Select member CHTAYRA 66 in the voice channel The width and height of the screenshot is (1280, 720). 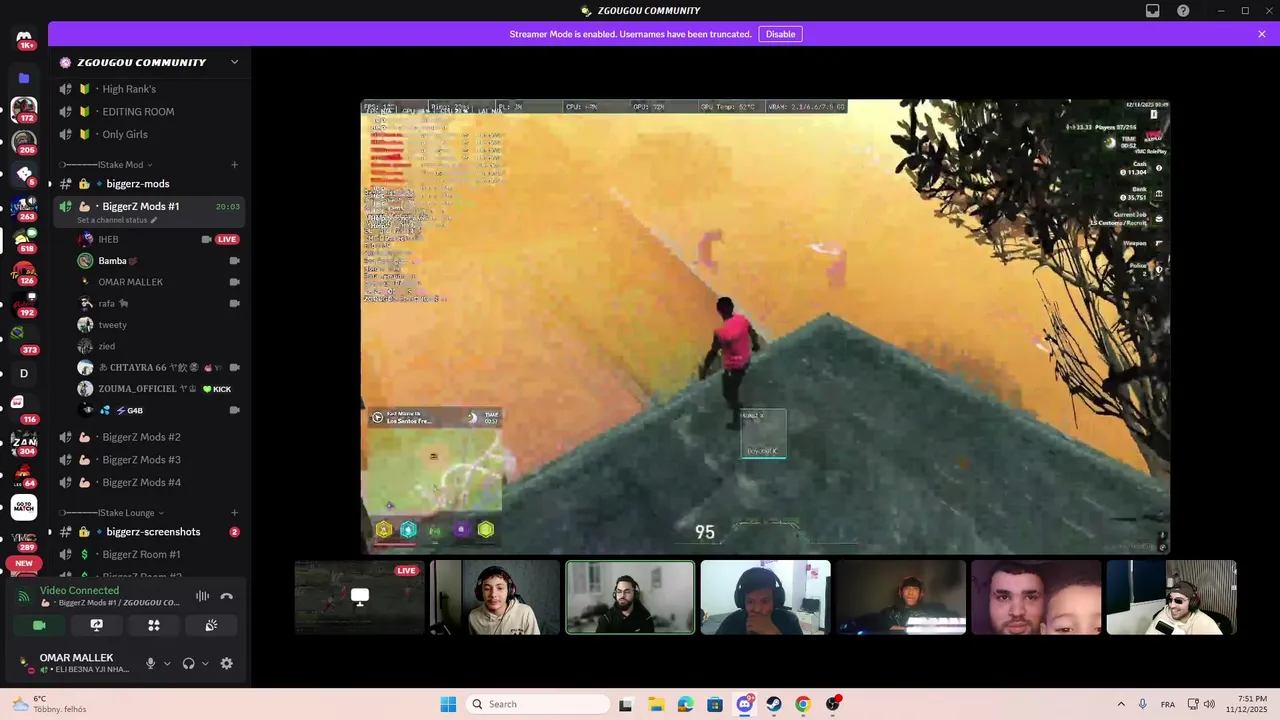coord(158,368)
